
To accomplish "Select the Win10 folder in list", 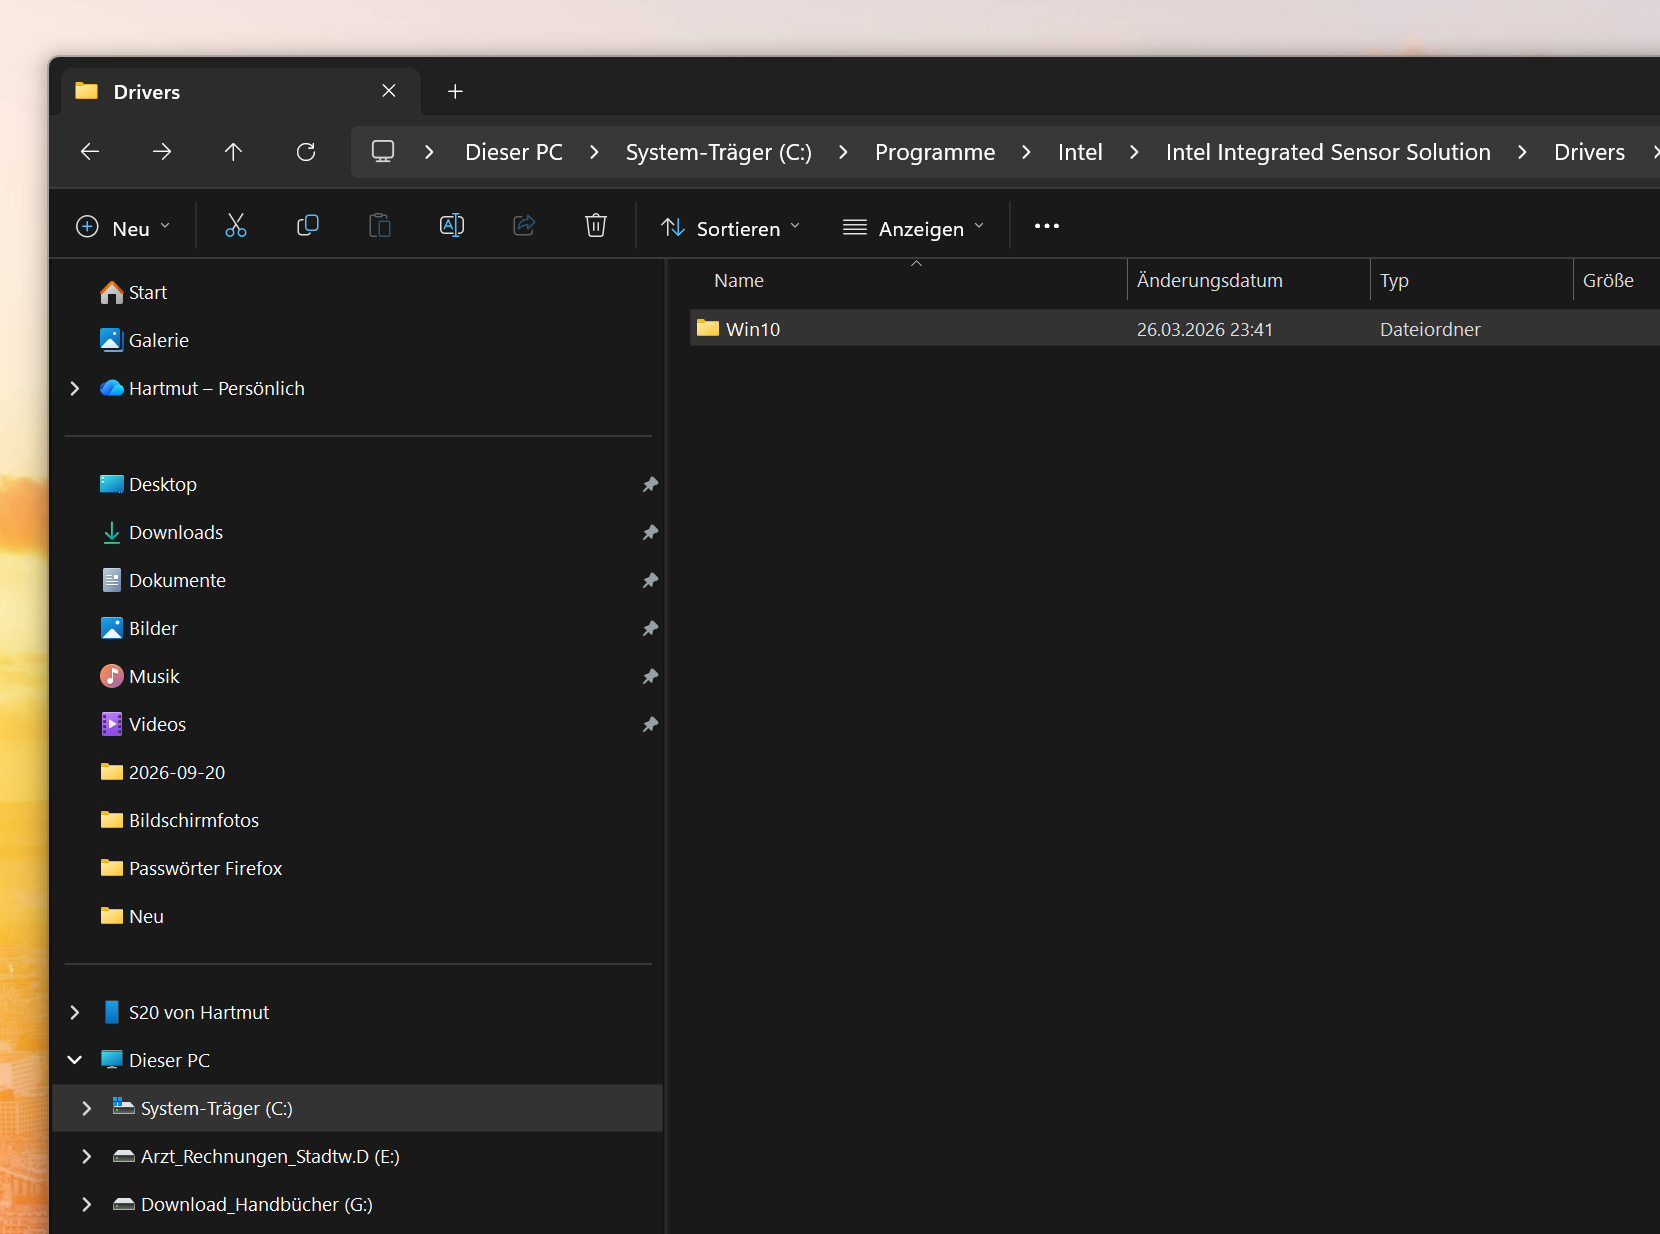I will point(1174,329).
